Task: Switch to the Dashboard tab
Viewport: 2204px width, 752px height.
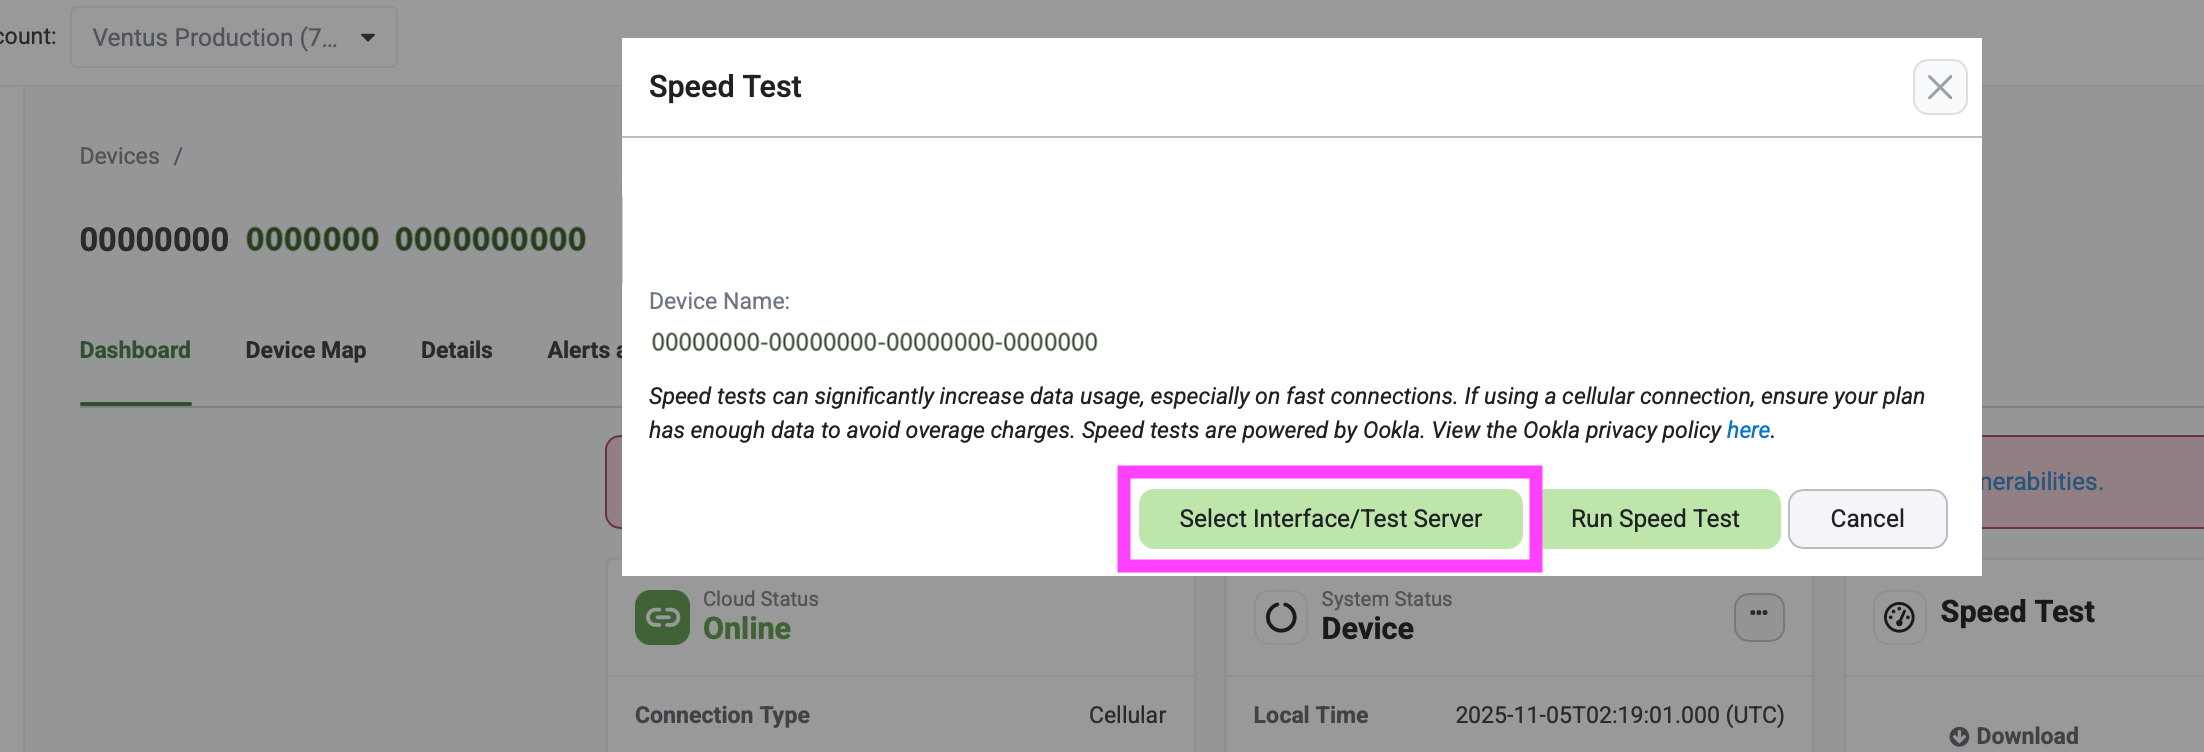Action: (135, 350)
